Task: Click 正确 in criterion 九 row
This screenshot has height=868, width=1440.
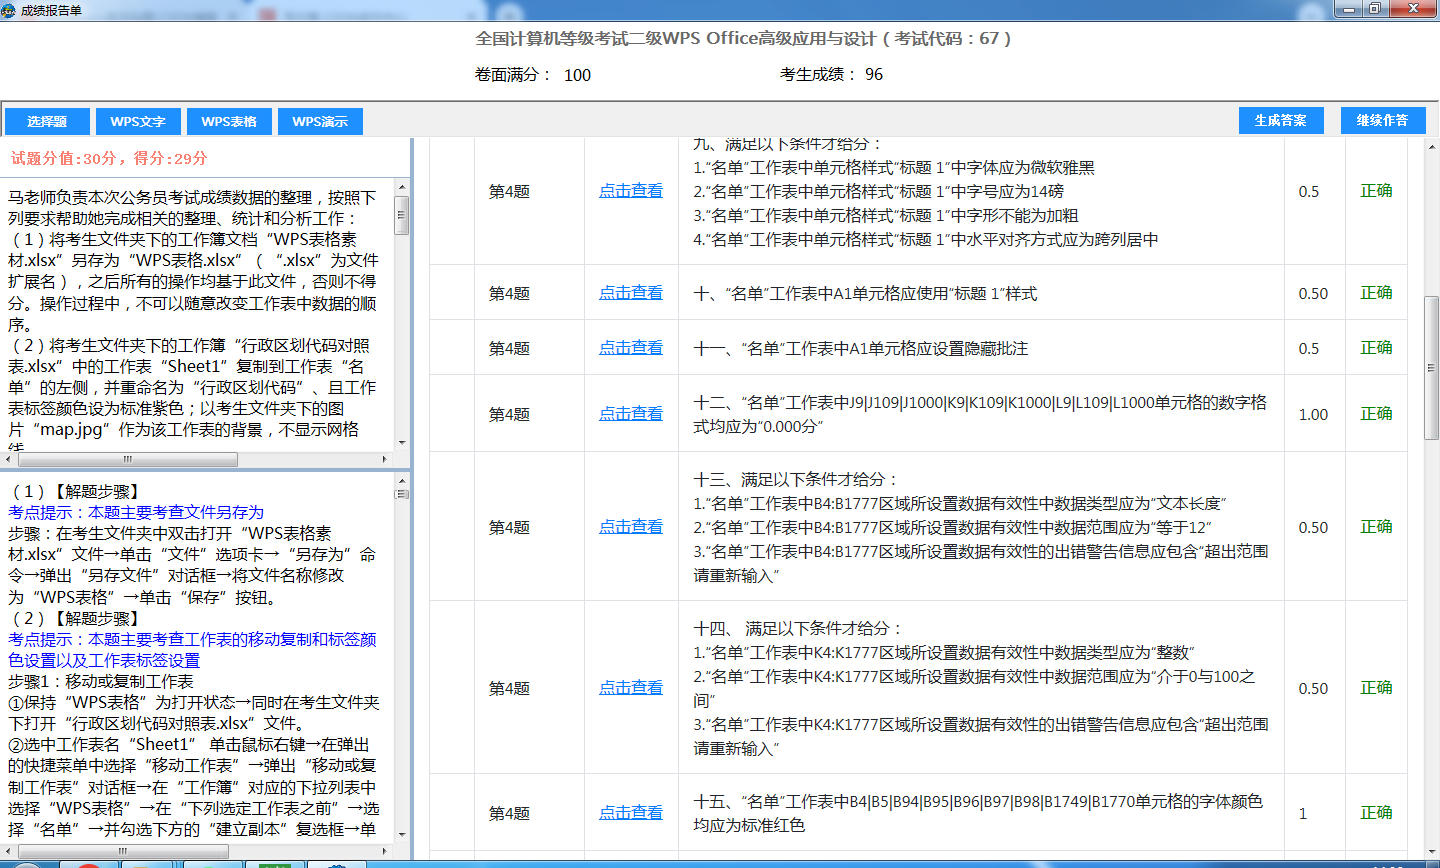Action: coord(1376,191)
